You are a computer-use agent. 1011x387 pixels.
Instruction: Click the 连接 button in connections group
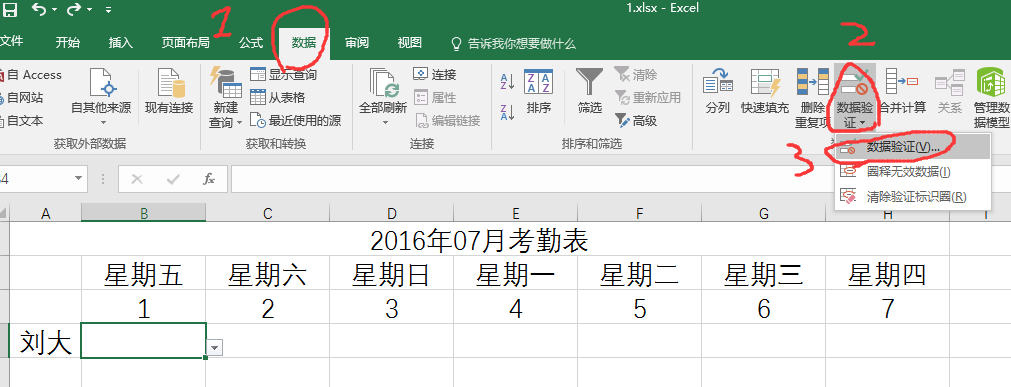tap(435, 75)
